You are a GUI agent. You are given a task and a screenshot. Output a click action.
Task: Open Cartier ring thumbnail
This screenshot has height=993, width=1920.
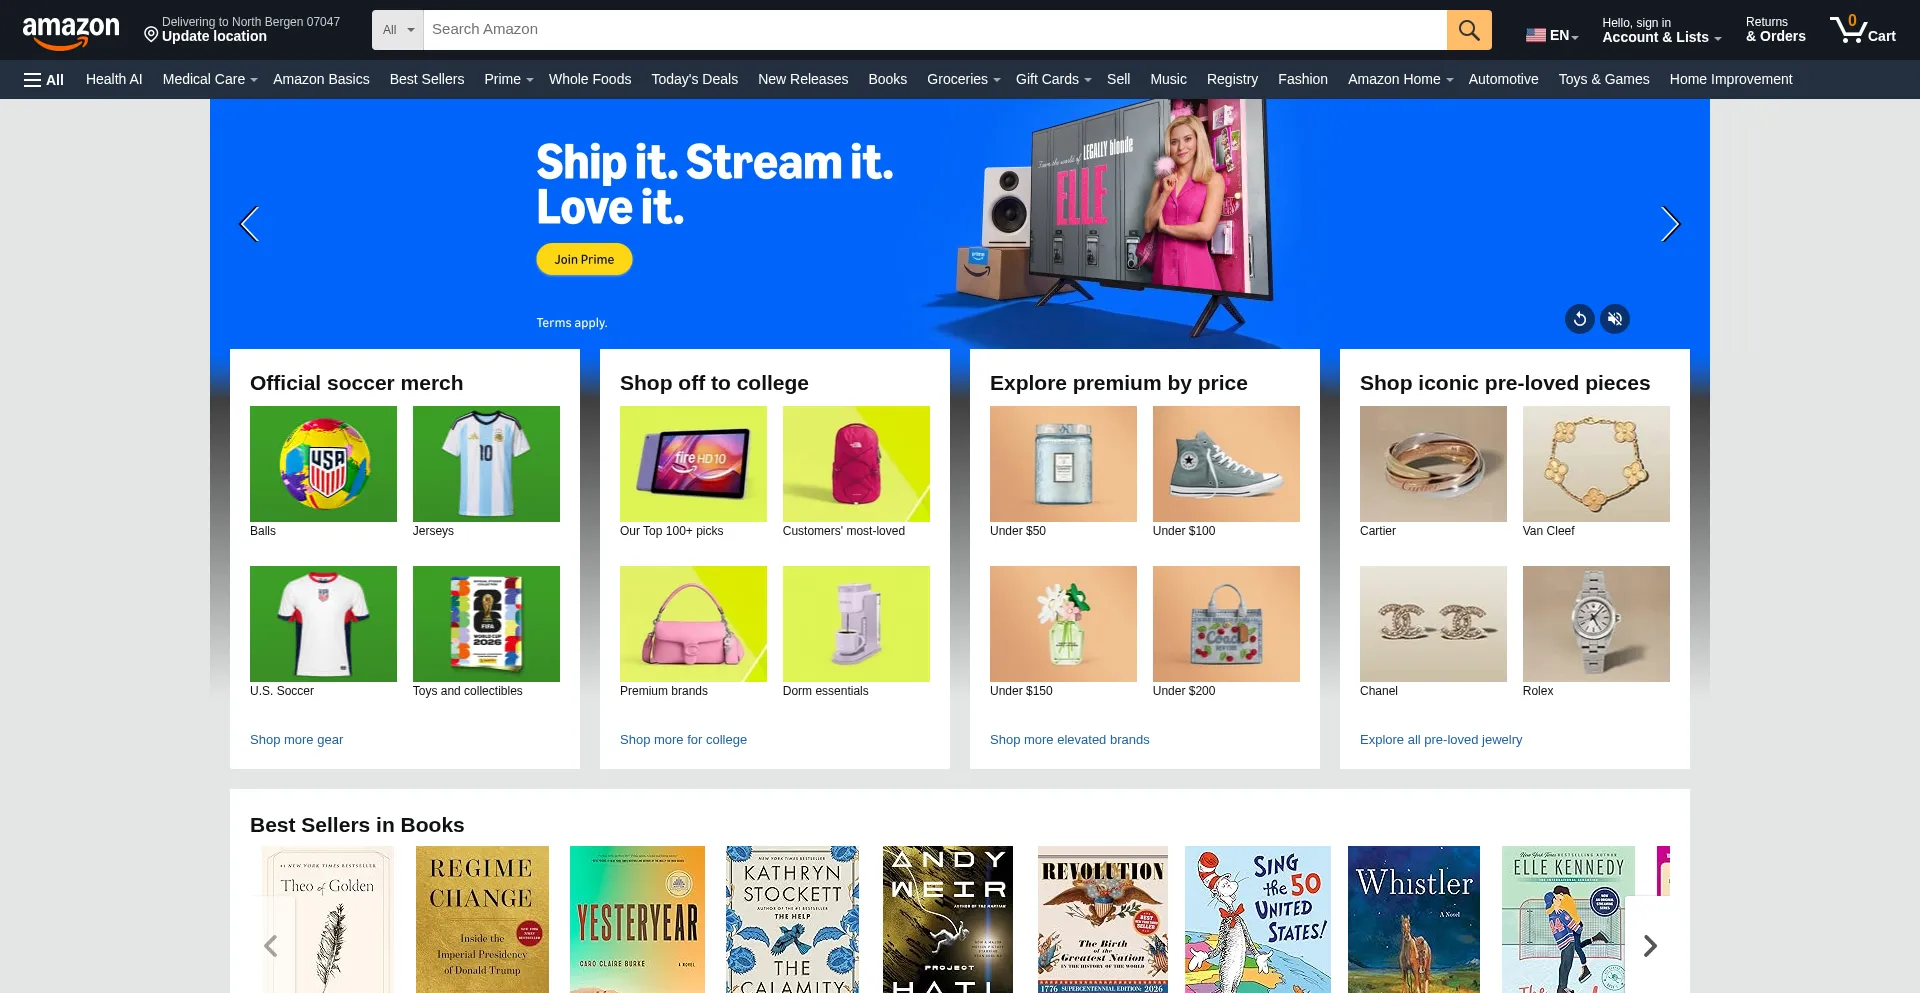pyautogui.click(x=1433, y=464)
